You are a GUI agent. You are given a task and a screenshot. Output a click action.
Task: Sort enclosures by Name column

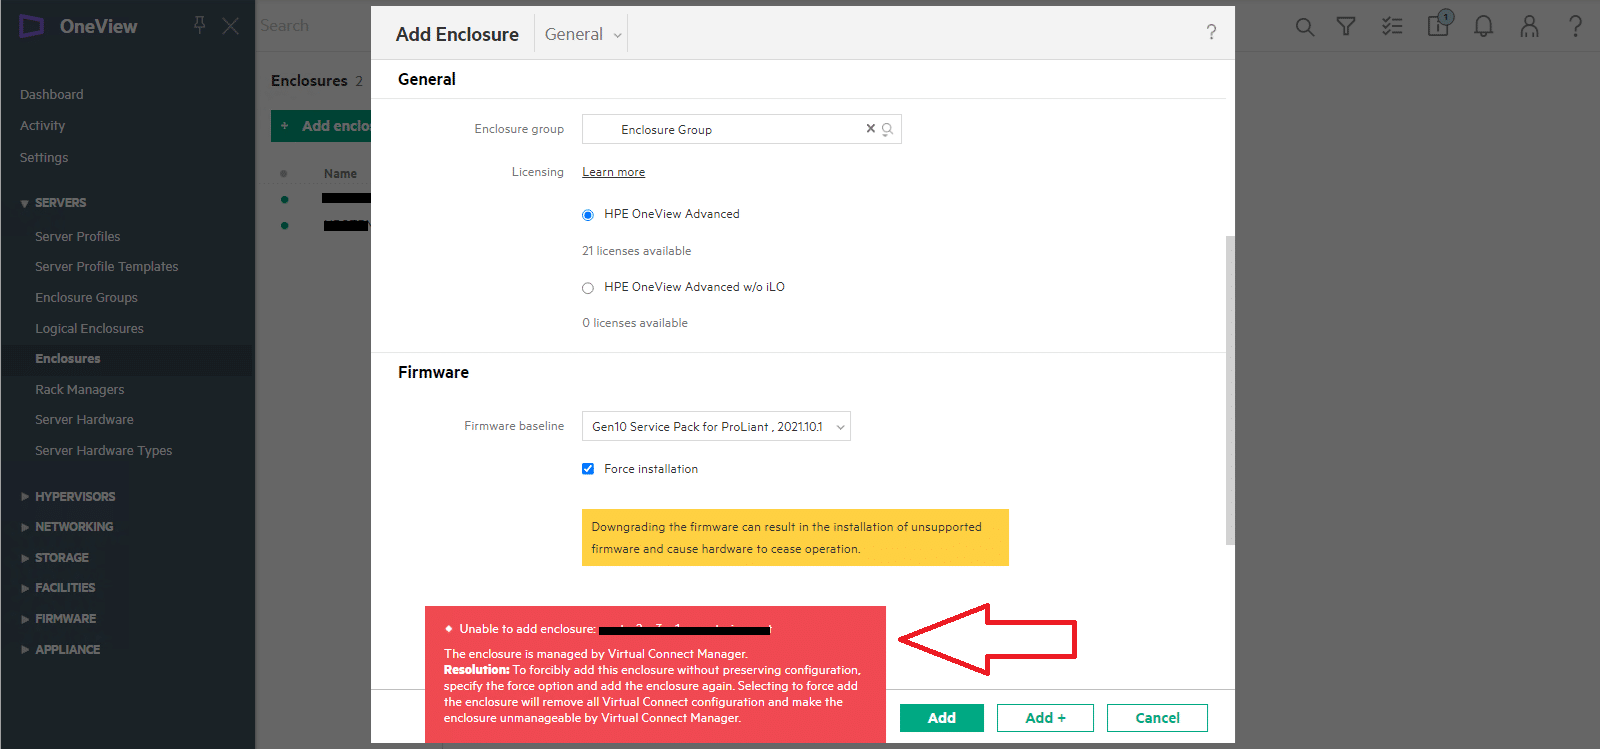pyautogui.click(x=340, y=174)
